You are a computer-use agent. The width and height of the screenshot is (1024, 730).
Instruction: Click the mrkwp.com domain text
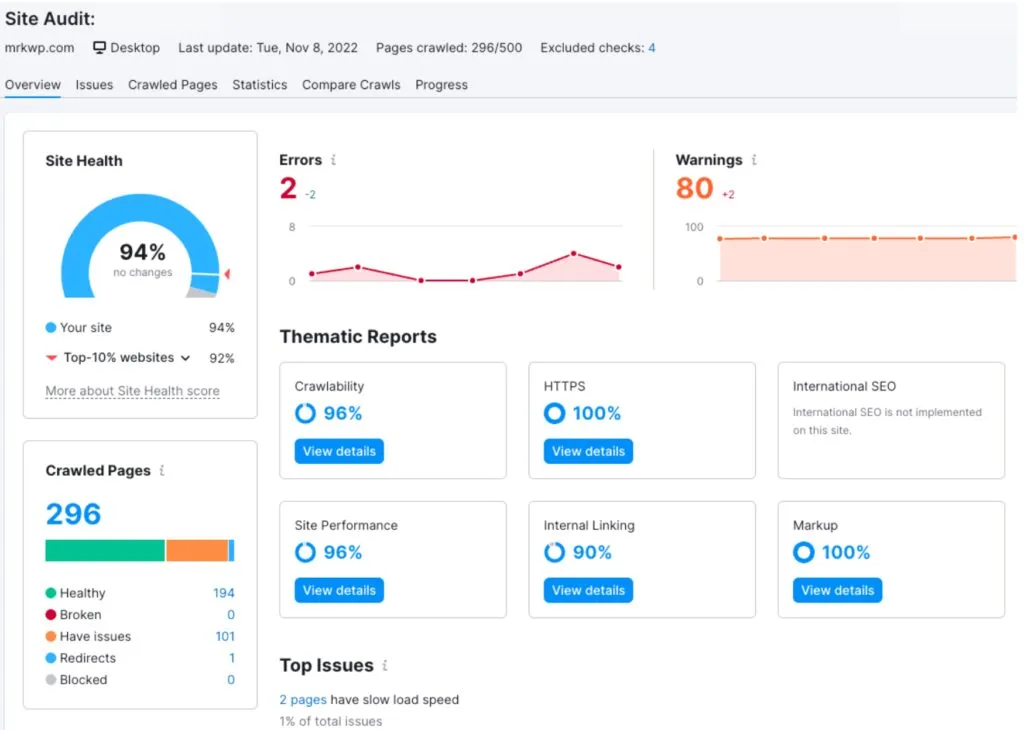[39, 48]
